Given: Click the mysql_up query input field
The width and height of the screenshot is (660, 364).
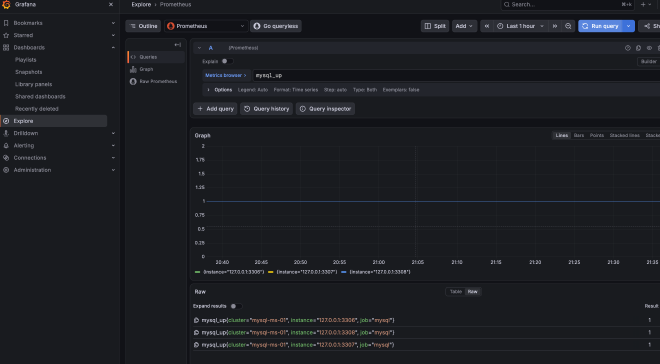Looking at the screenshot, I should [456, 75].
